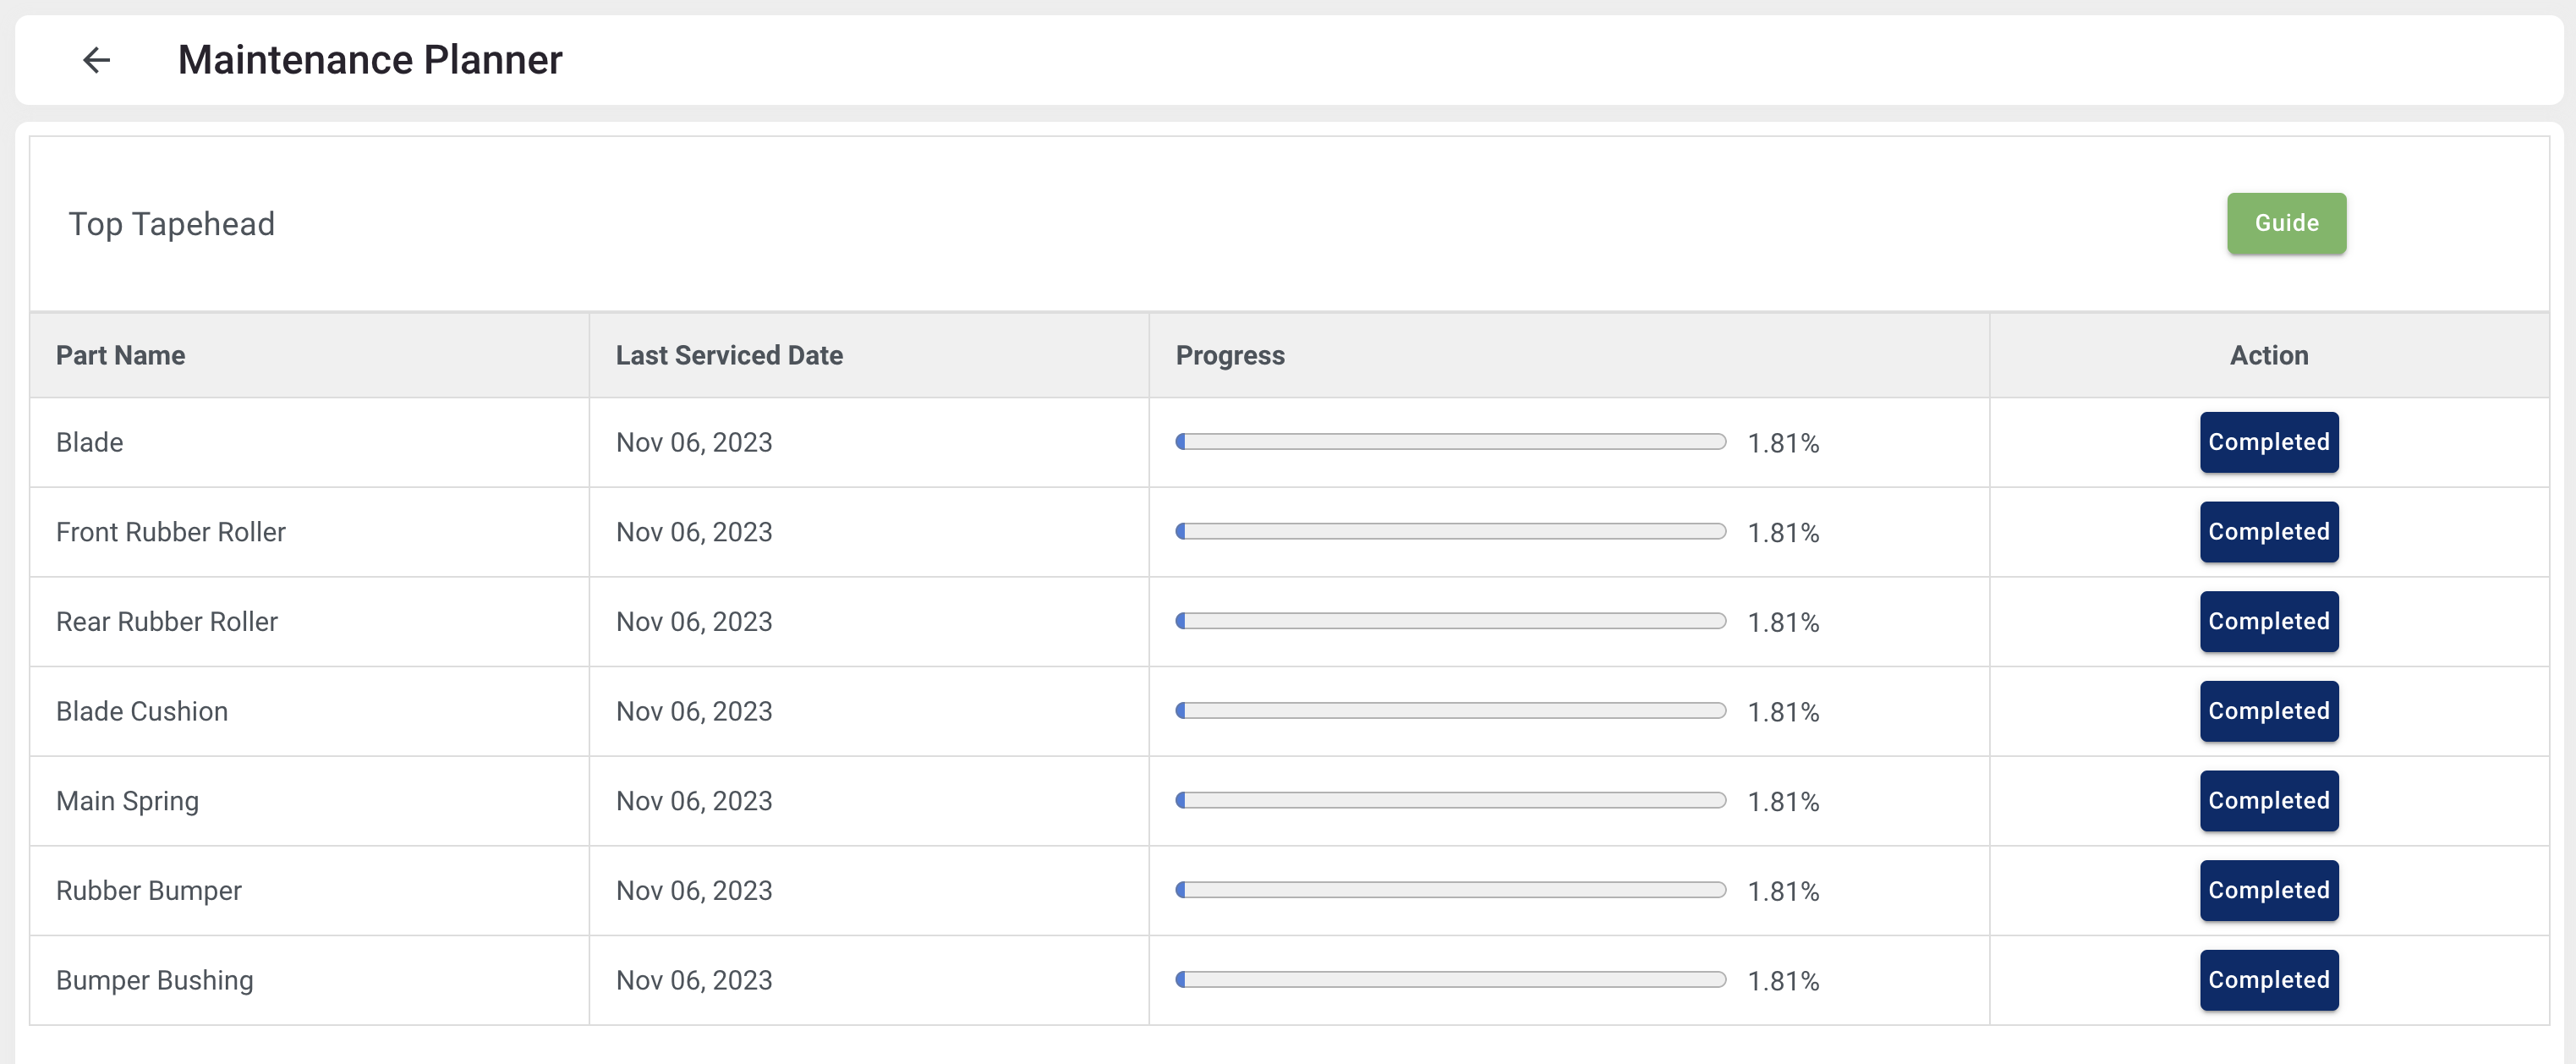Click Completed for Rear Rubber Roller
Image resolution: width=2576 pixels, height=1064 pixels.
pos(2268,621)
